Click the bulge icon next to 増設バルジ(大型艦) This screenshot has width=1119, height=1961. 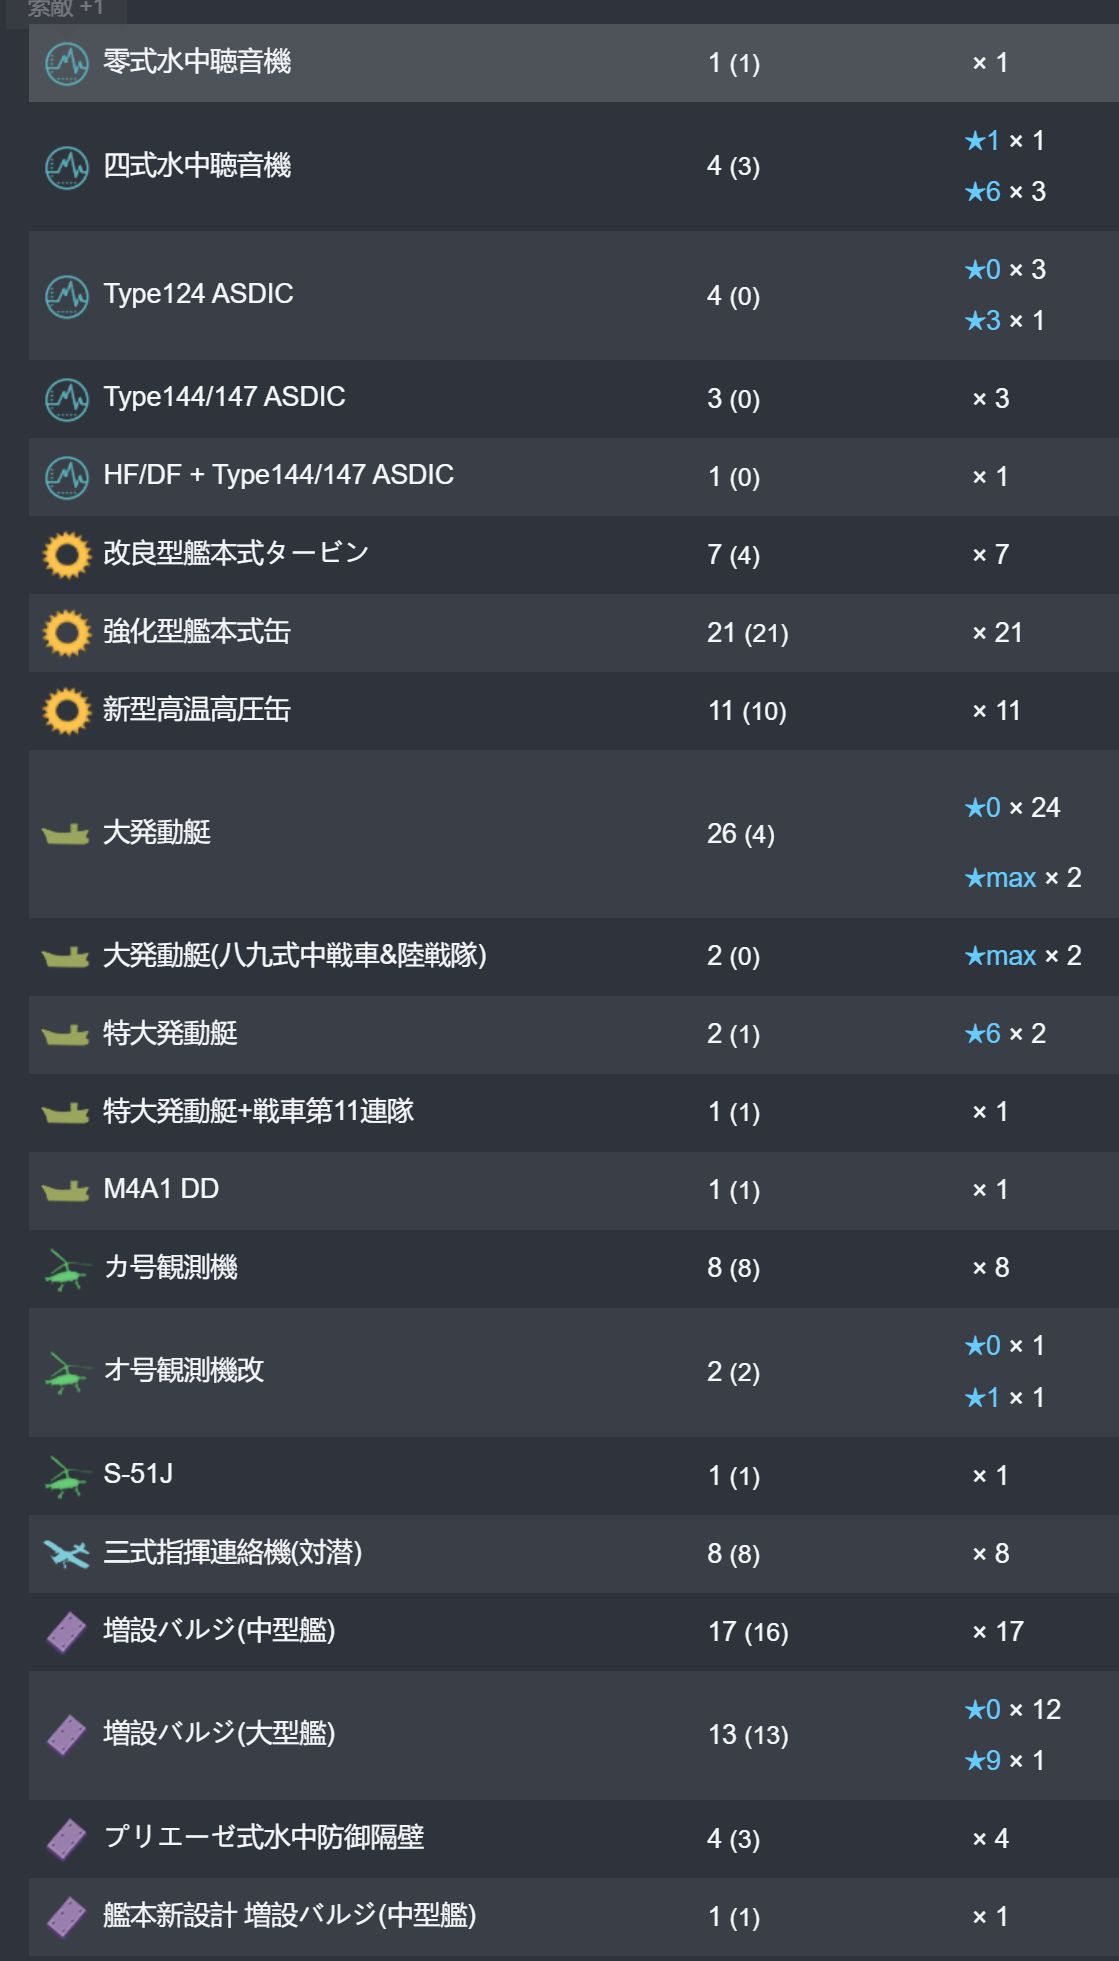67,1735
